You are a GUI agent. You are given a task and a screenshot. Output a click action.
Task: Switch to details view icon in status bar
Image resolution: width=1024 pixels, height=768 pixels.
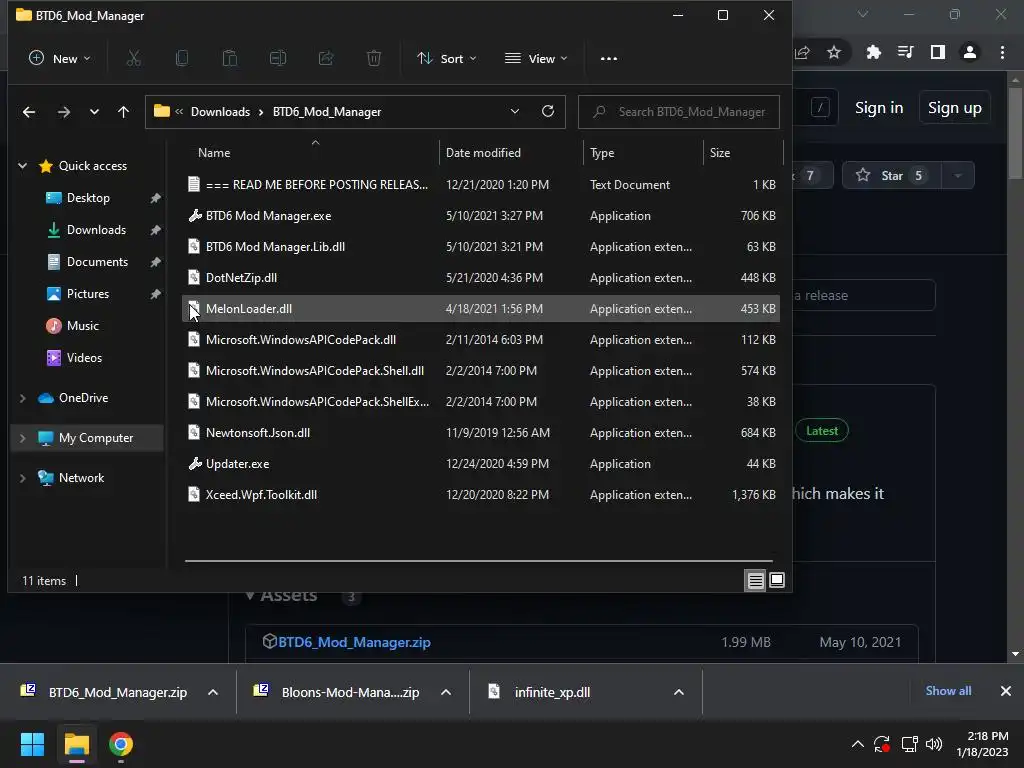(756, 580)
